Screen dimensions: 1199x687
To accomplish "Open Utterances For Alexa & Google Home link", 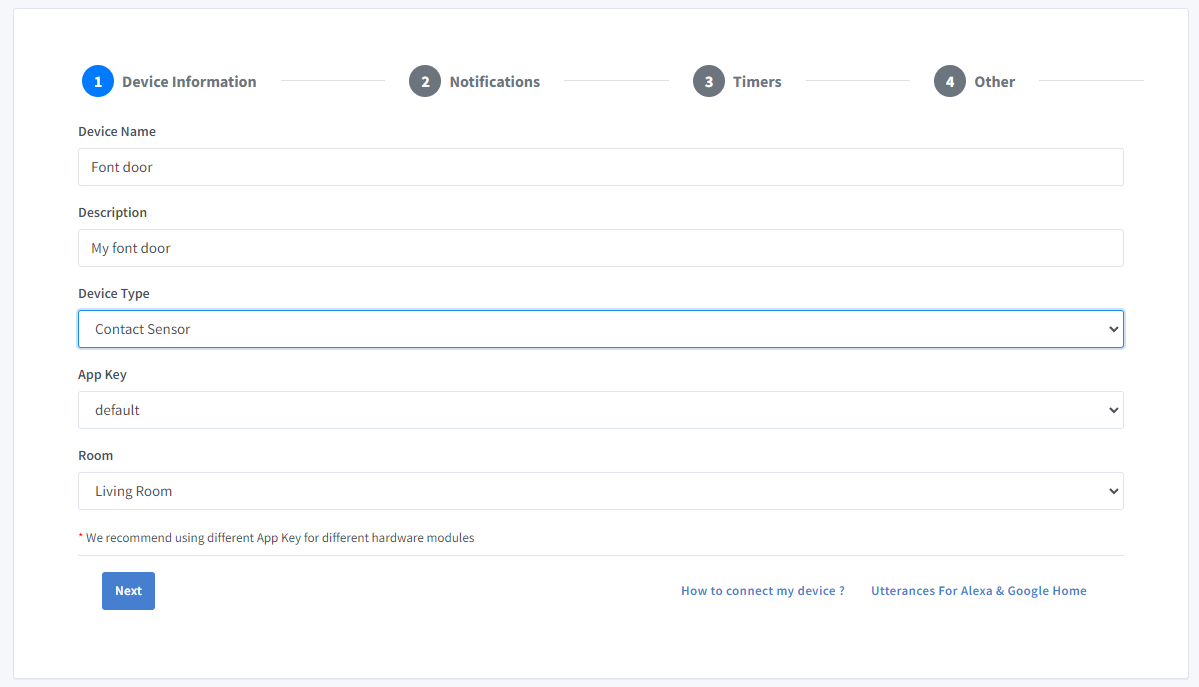I will 978,591.
